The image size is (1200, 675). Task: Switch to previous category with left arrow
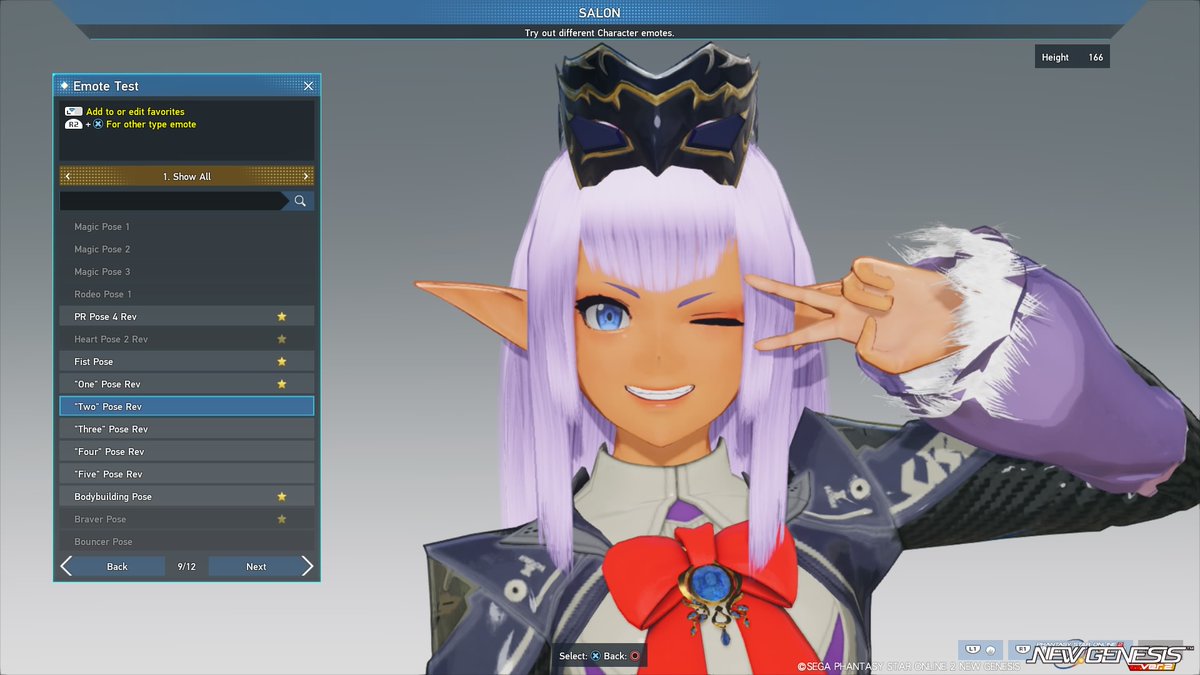coord(67,177)
